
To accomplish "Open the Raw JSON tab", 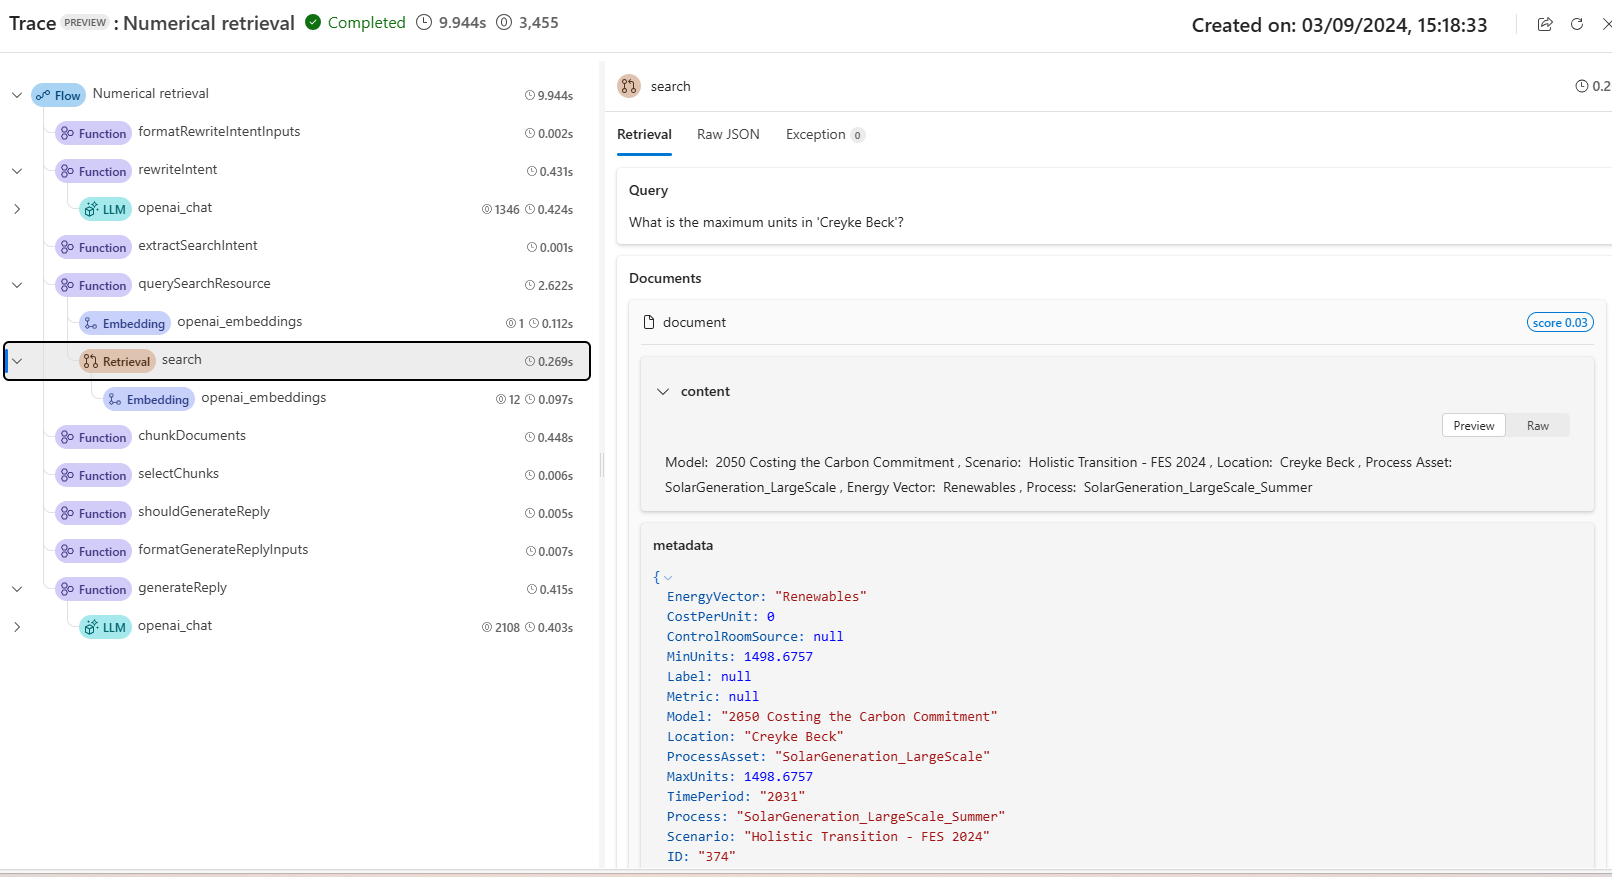I will point(728,134).
